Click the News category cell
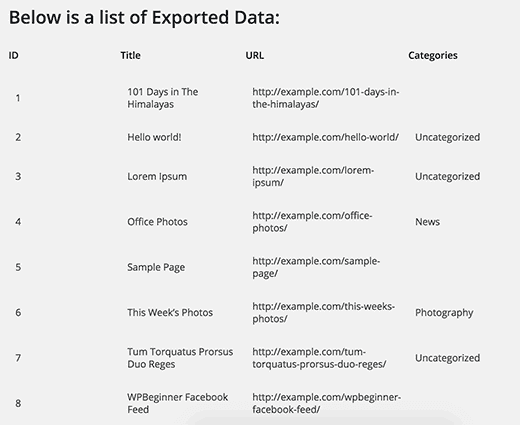520x425 pixels. (427, 222)
